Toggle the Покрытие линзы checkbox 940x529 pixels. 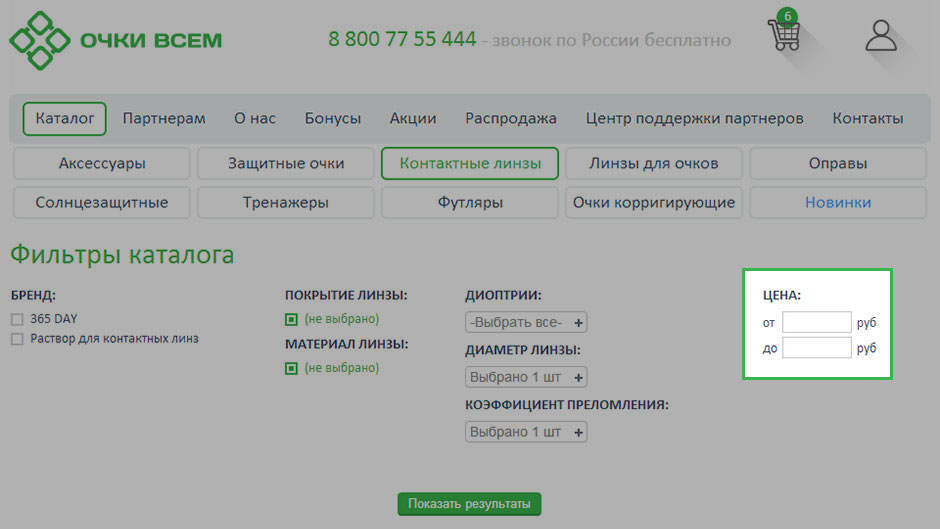[291, 319]
